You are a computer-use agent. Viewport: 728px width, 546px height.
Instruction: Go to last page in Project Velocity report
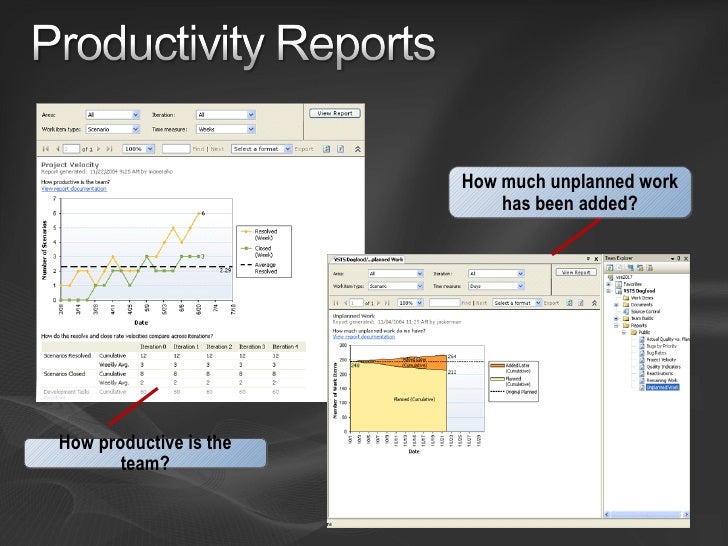pyautogui.click(x=110, y=149)
